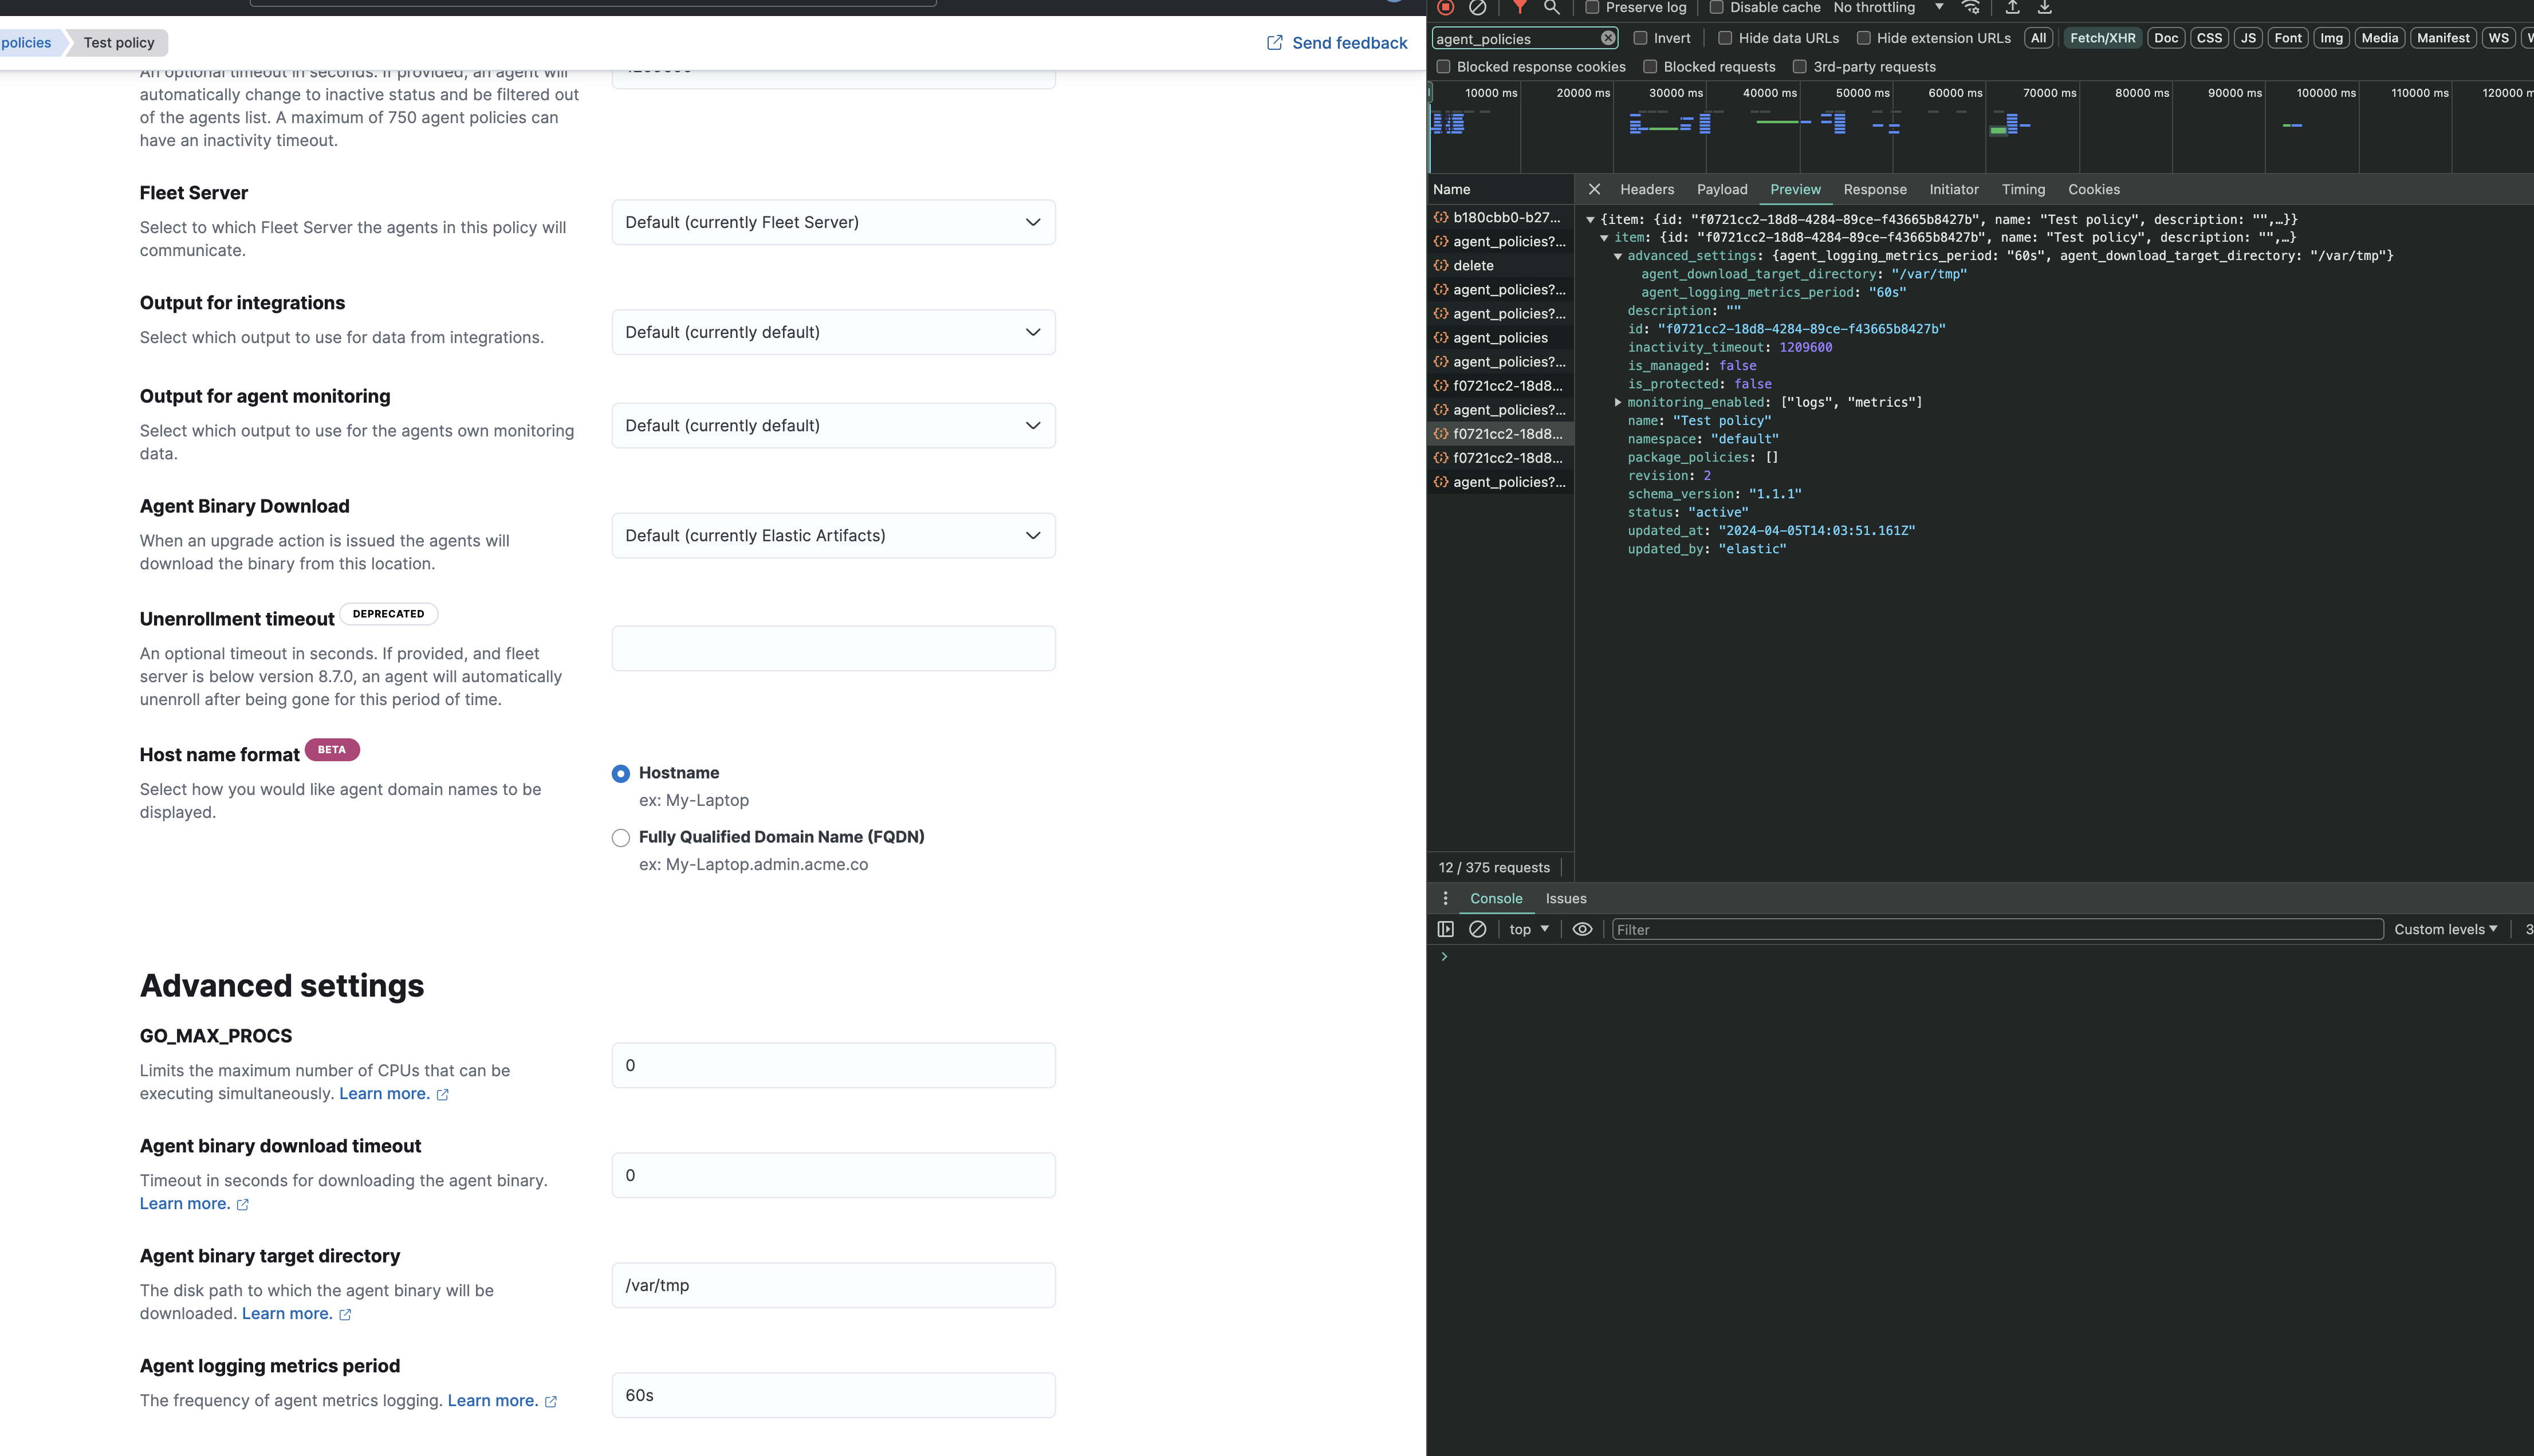Filter requests by Img type
The width and height of the screenshot is (2534, 1456).
click(2331, 38)
